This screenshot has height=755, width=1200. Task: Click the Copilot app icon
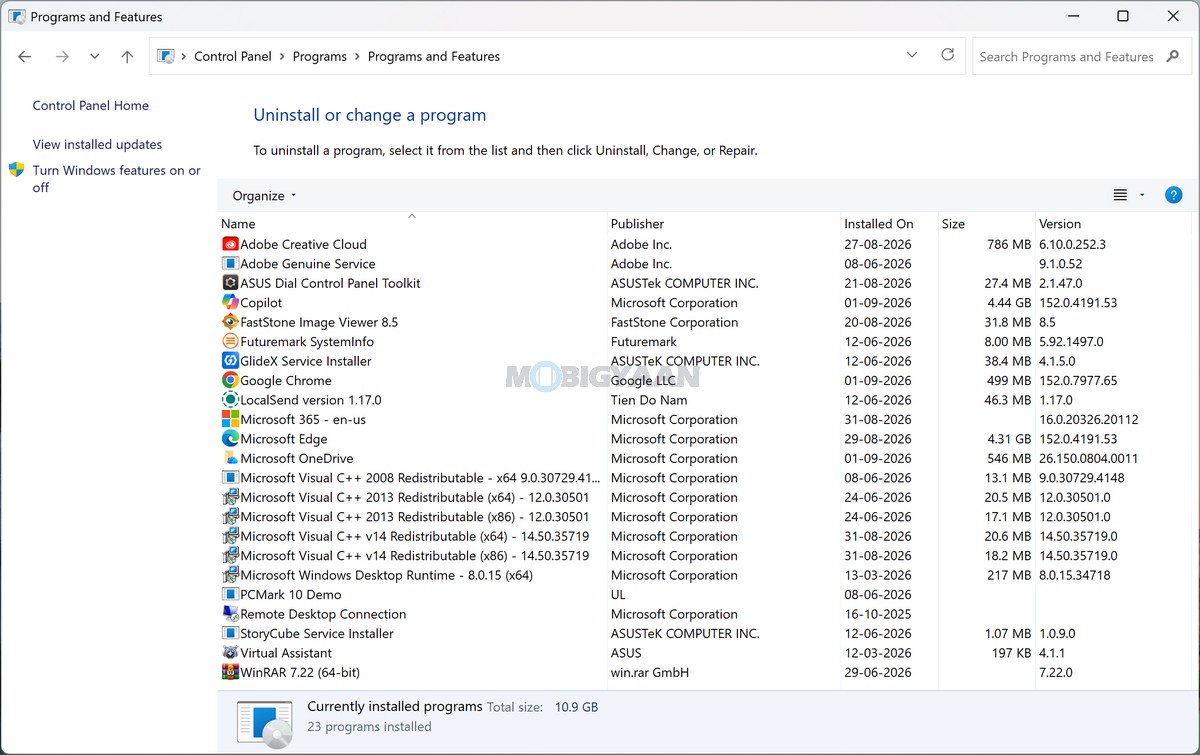pyautogui.click(x=230, y=303)
